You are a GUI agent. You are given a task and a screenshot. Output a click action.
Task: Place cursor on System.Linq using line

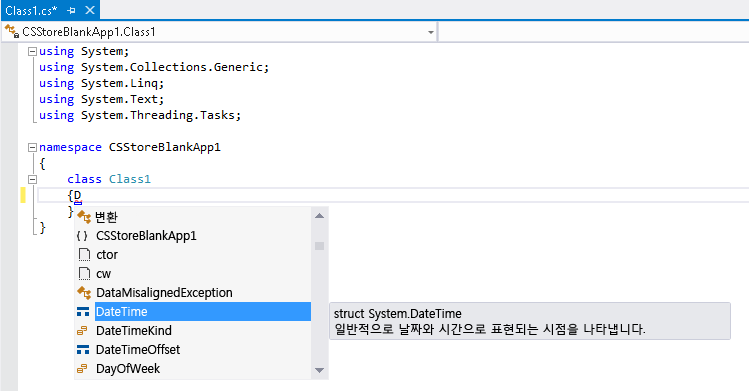101,83
